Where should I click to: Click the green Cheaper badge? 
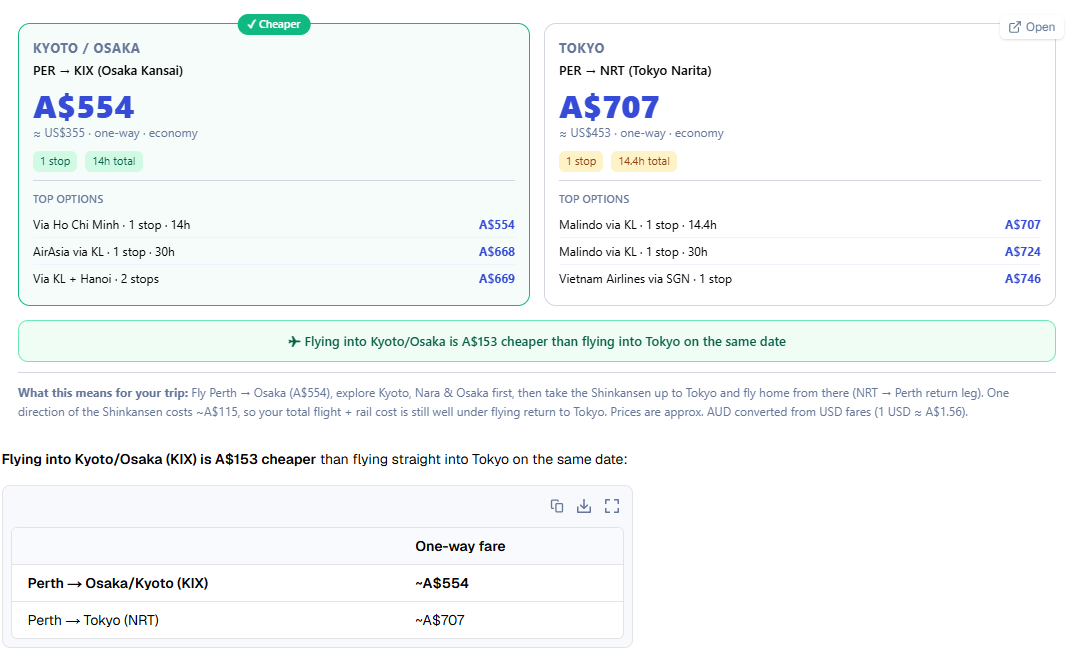coord(274,24)
